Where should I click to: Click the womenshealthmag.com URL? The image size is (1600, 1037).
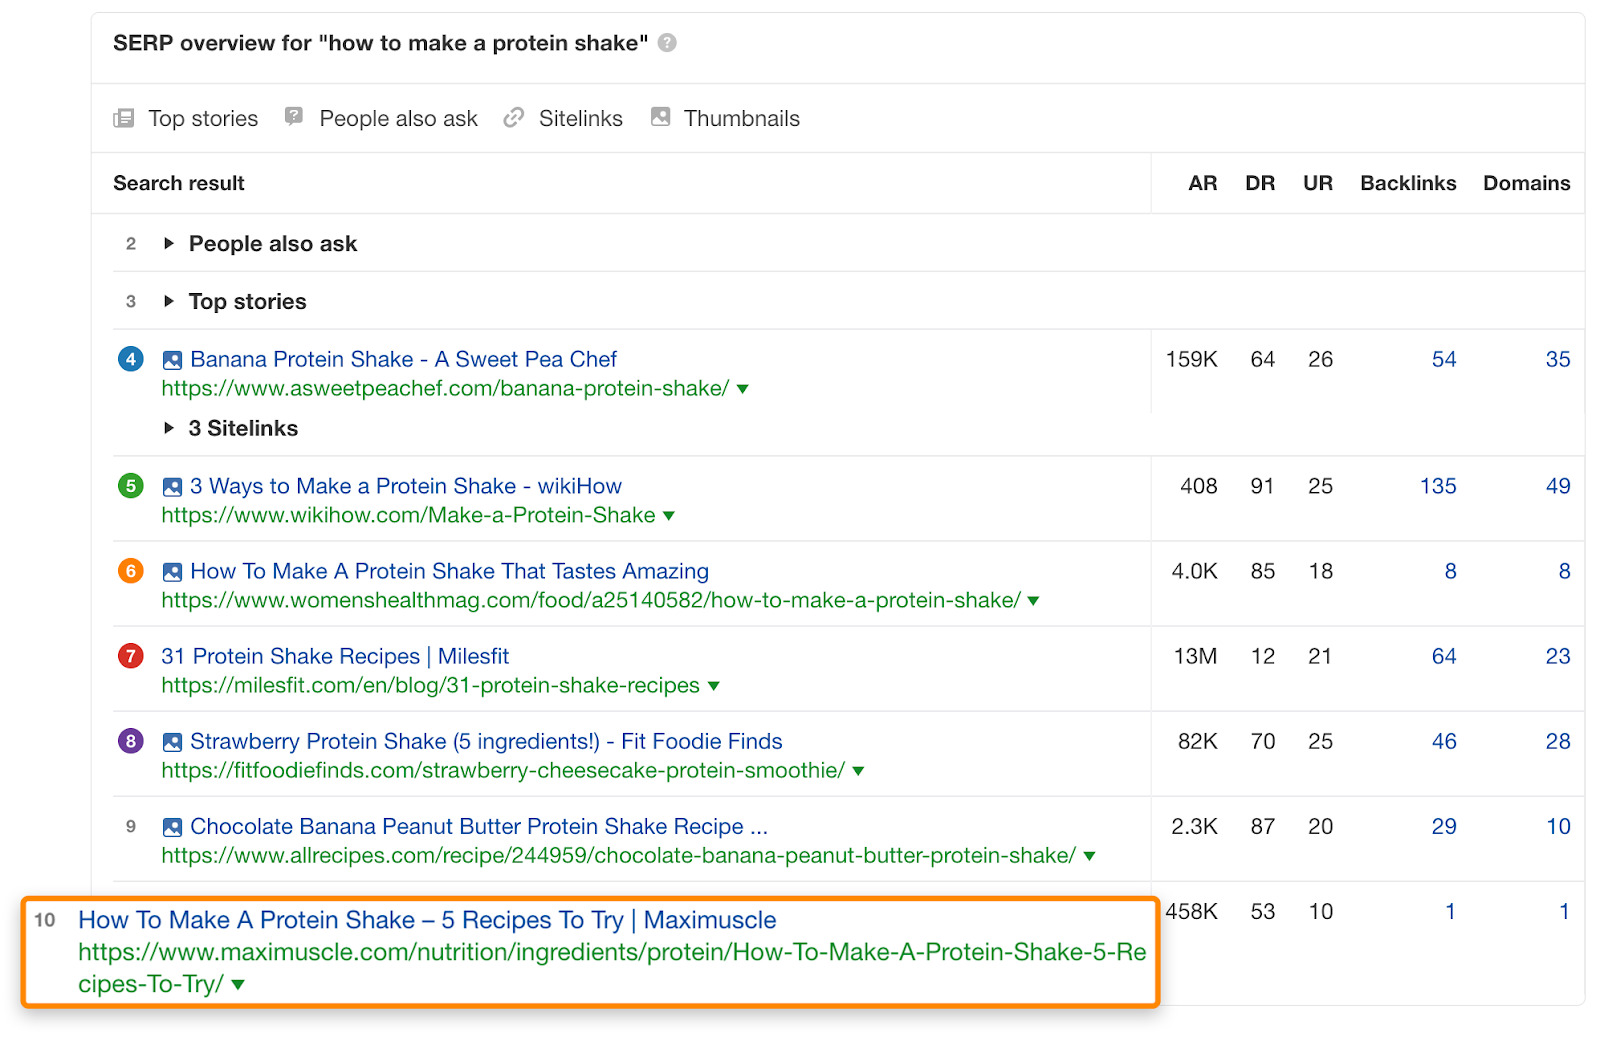(591, 600)
